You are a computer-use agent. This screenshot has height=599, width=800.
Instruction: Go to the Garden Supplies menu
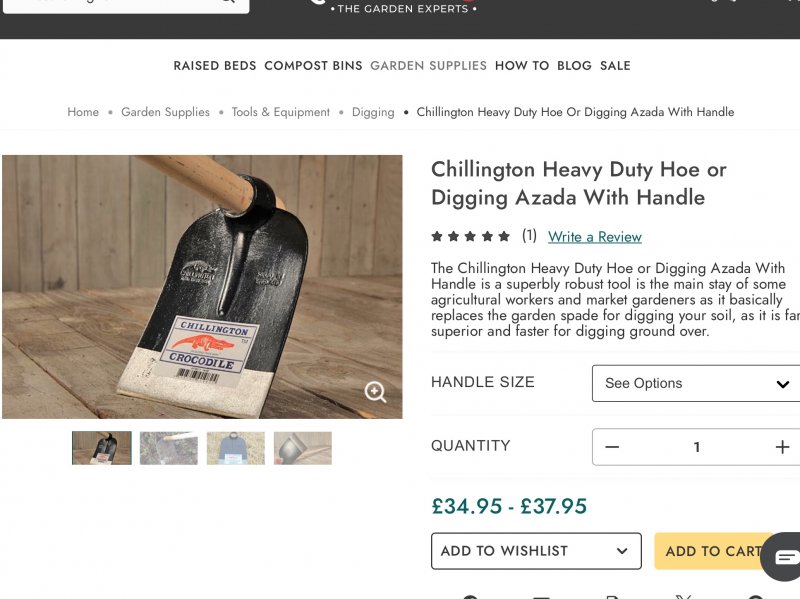(x=428, y=66)
